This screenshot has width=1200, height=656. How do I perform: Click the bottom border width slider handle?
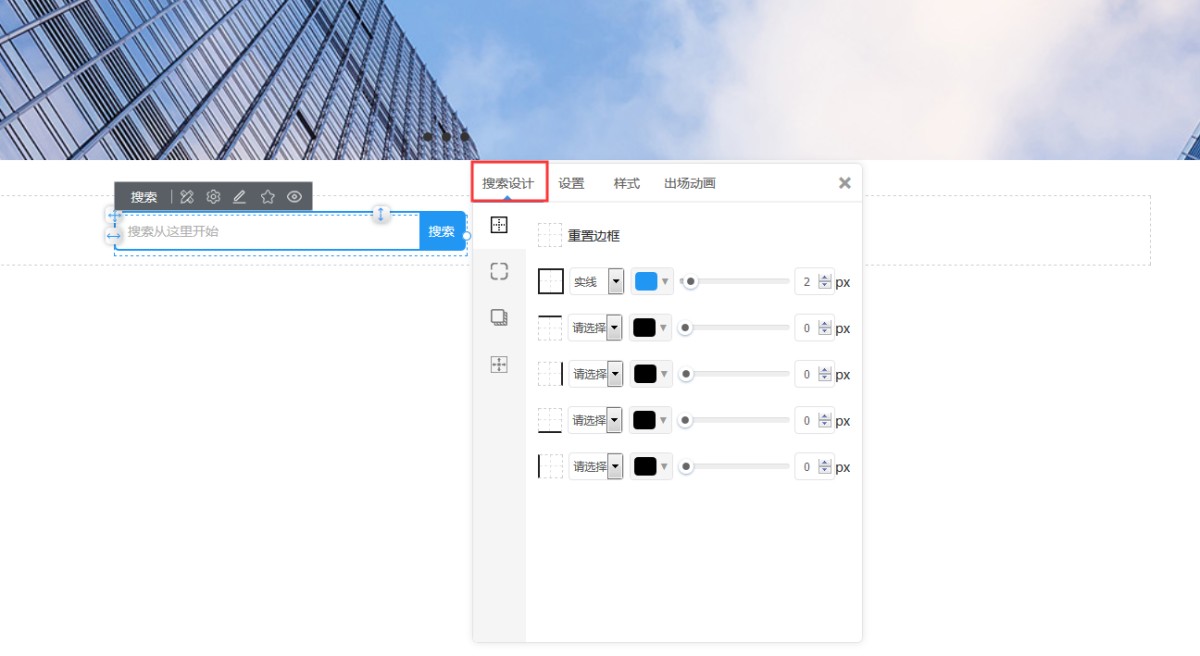[685, 420]
